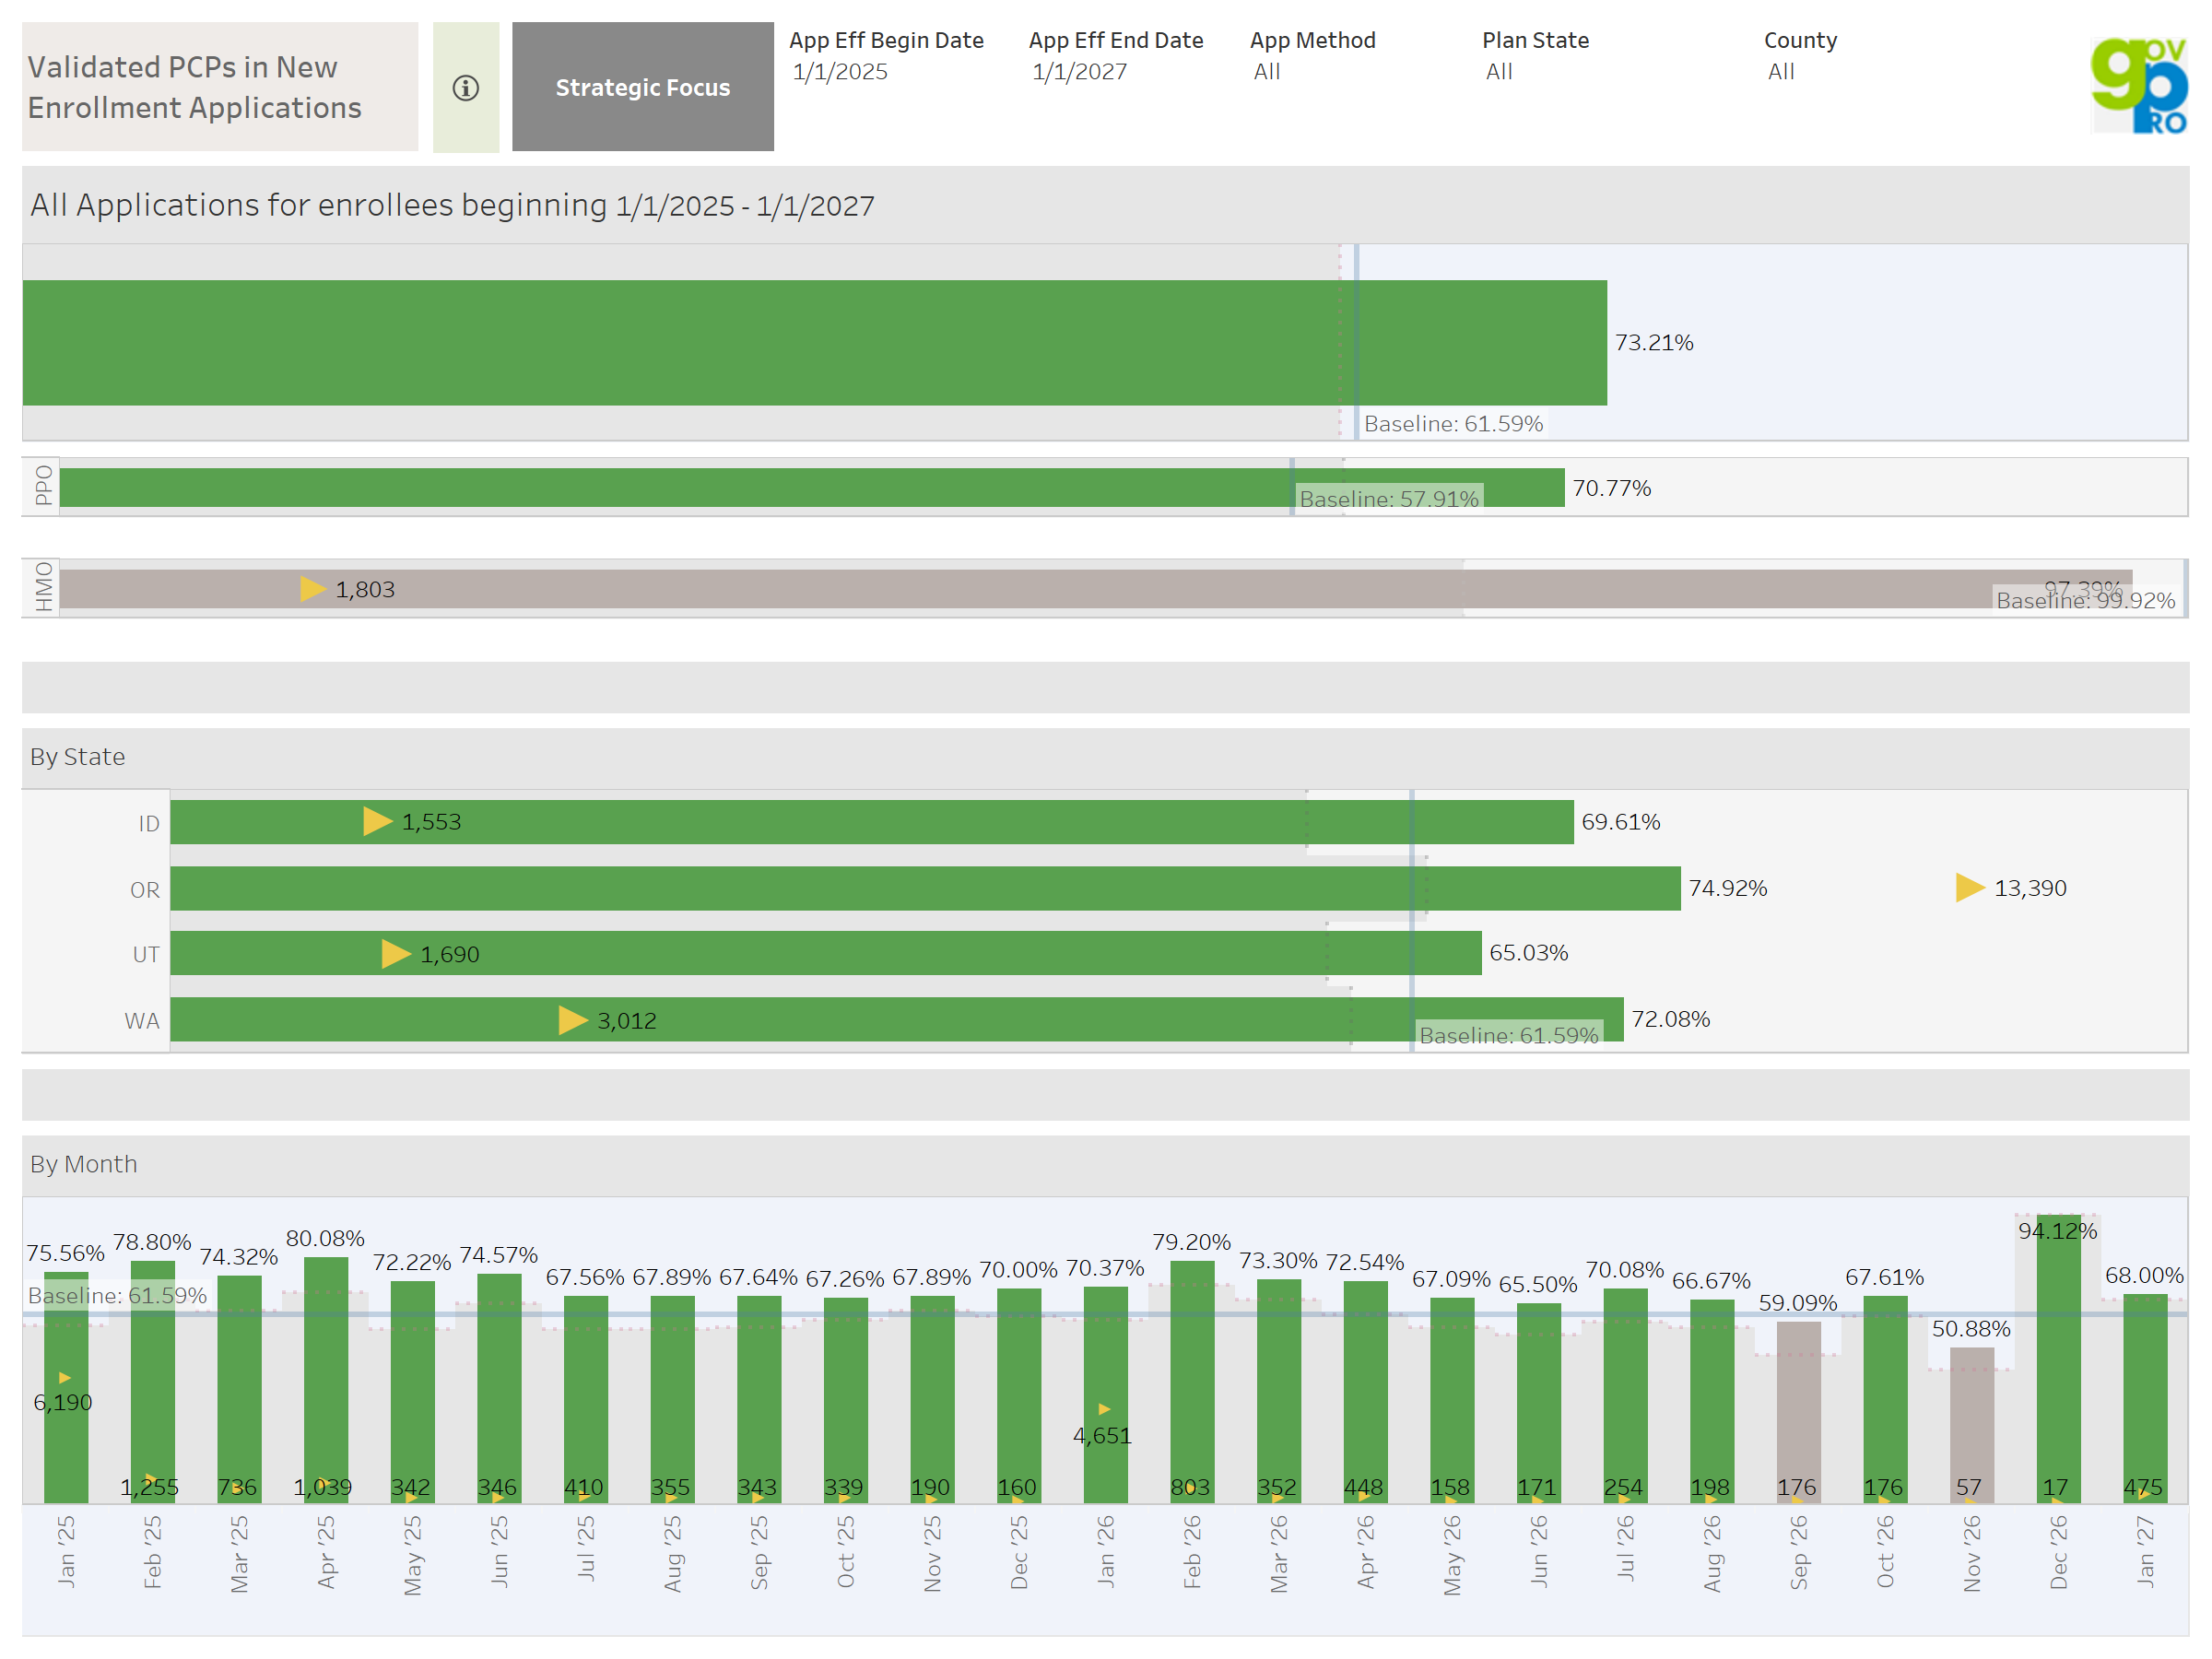
Task: Select the gray Sep '26 bar
Action: [1798, 1412]
